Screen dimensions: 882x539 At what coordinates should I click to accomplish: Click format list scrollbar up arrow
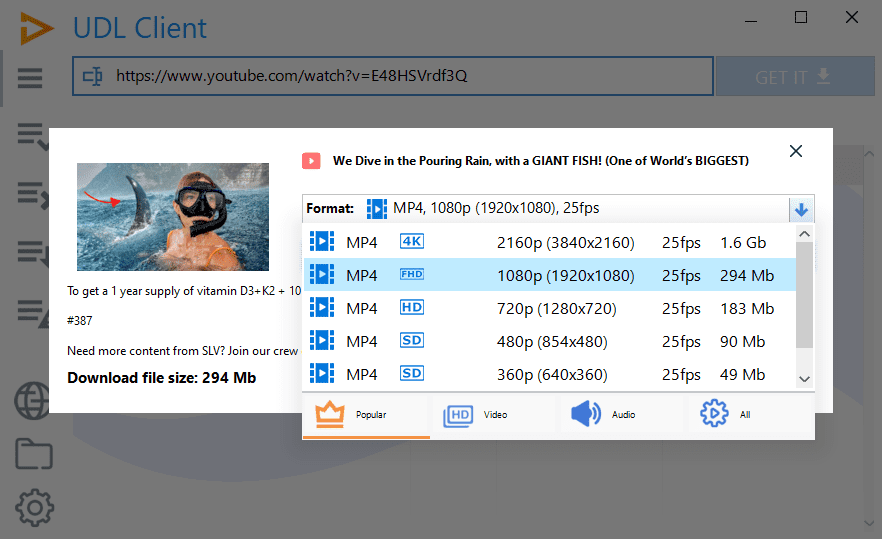coord(804,233)
